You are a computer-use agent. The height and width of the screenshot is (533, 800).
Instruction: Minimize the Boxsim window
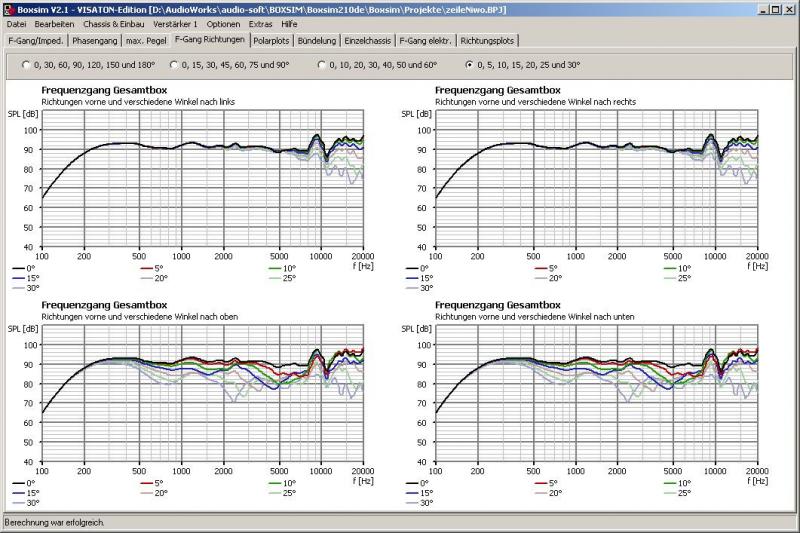click(x=763, y=9)
